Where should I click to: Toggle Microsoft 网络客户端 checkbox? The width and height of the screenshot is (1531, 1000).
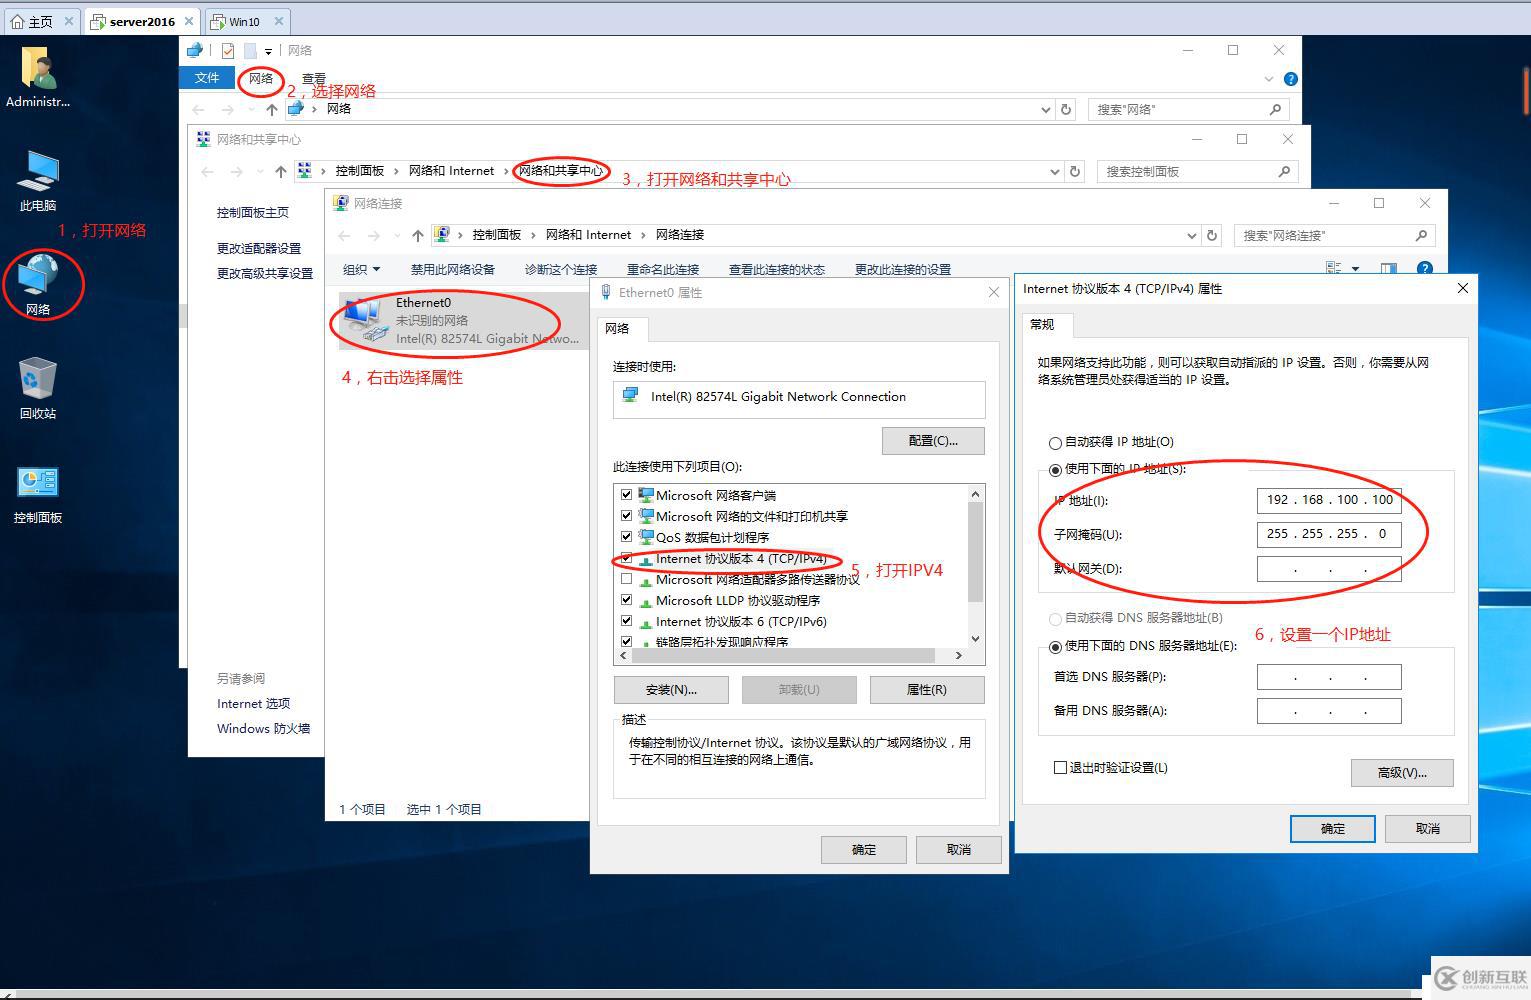(x=626, y=494)
